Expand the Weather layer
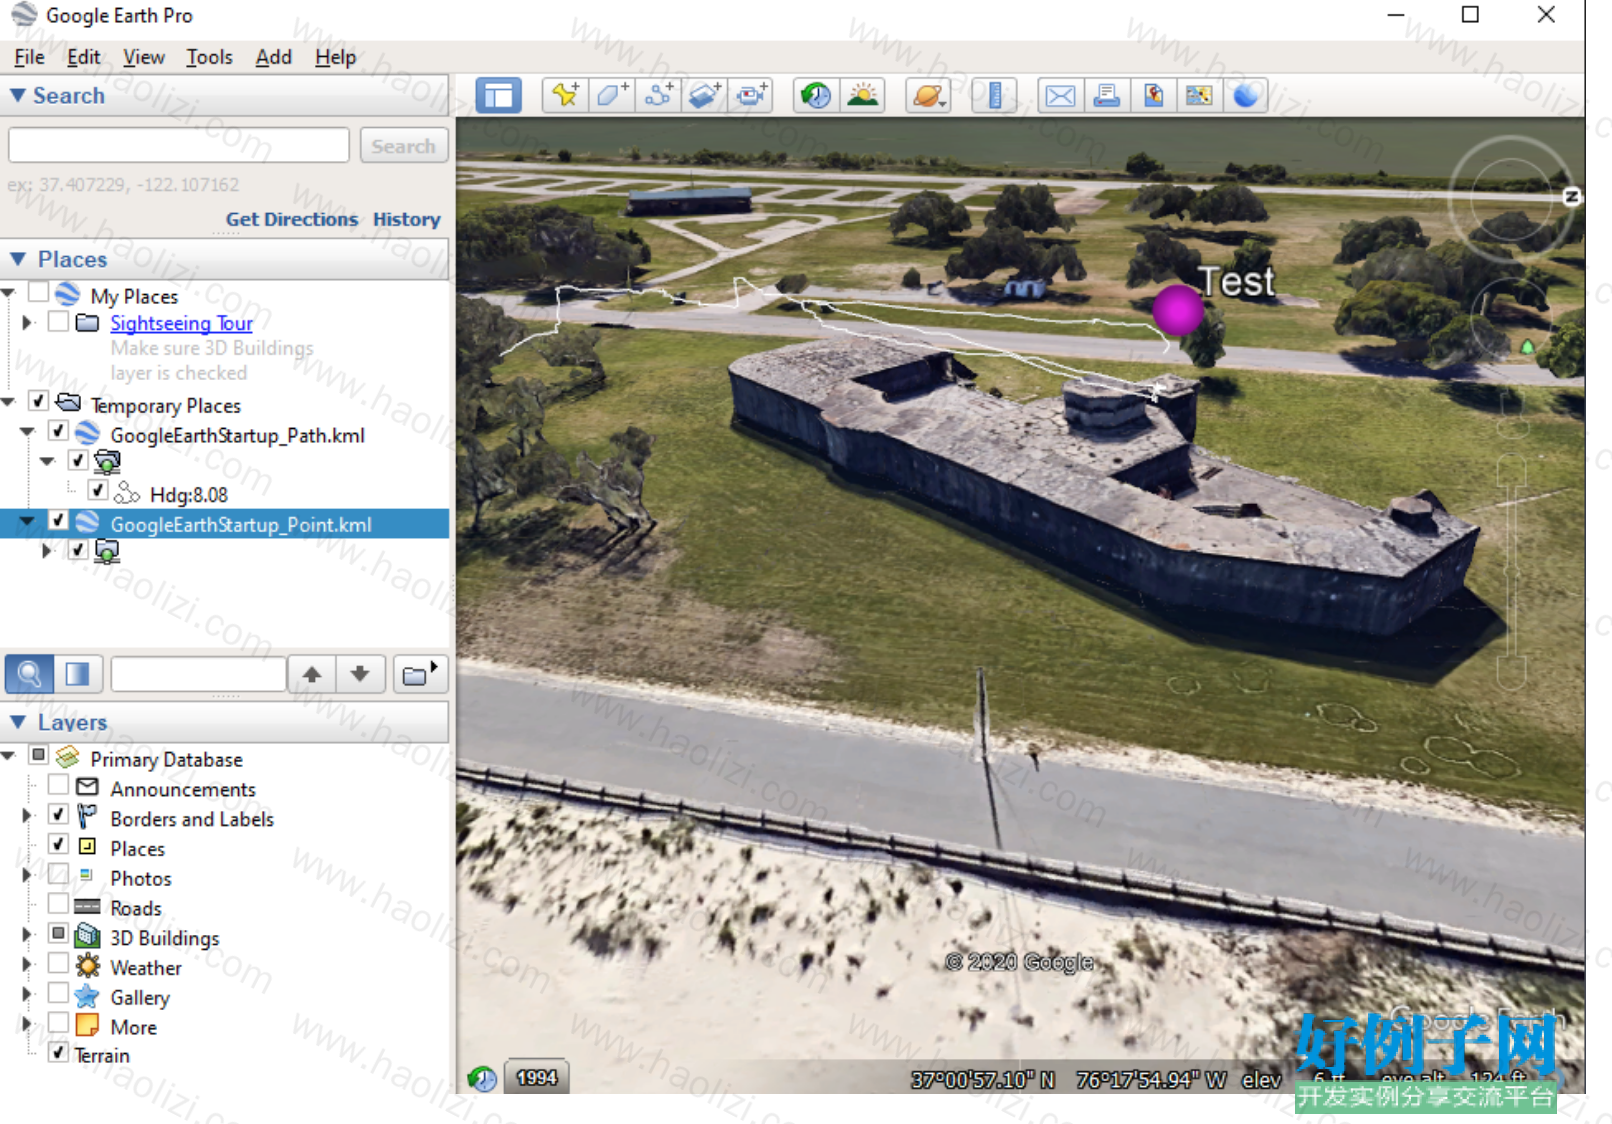Viewport: 1612px width, 1124px height. 28,965
